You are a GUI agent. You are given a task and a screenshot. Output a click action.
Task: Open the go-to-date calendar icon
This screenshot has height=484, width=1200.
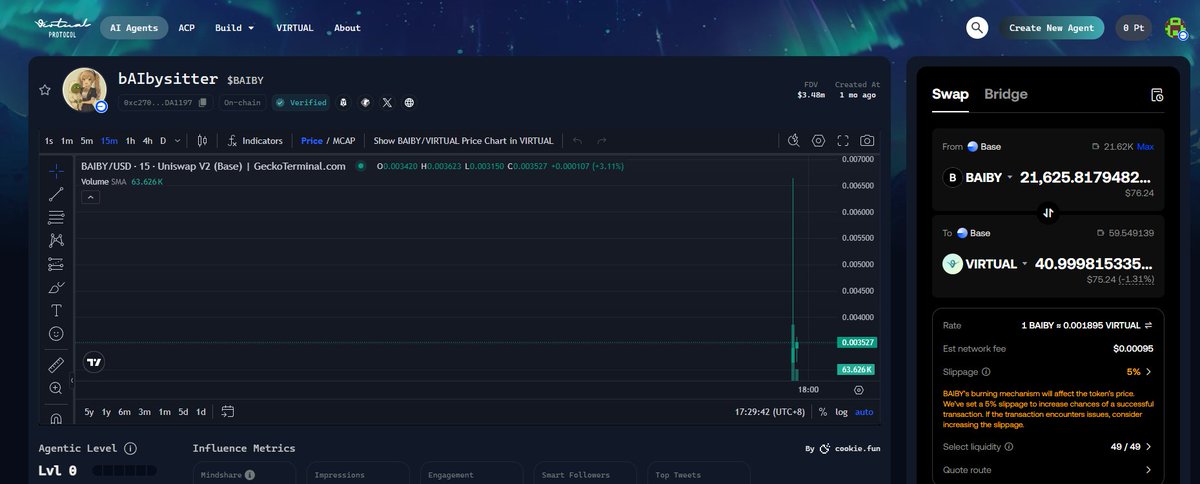tap(228, 411)
